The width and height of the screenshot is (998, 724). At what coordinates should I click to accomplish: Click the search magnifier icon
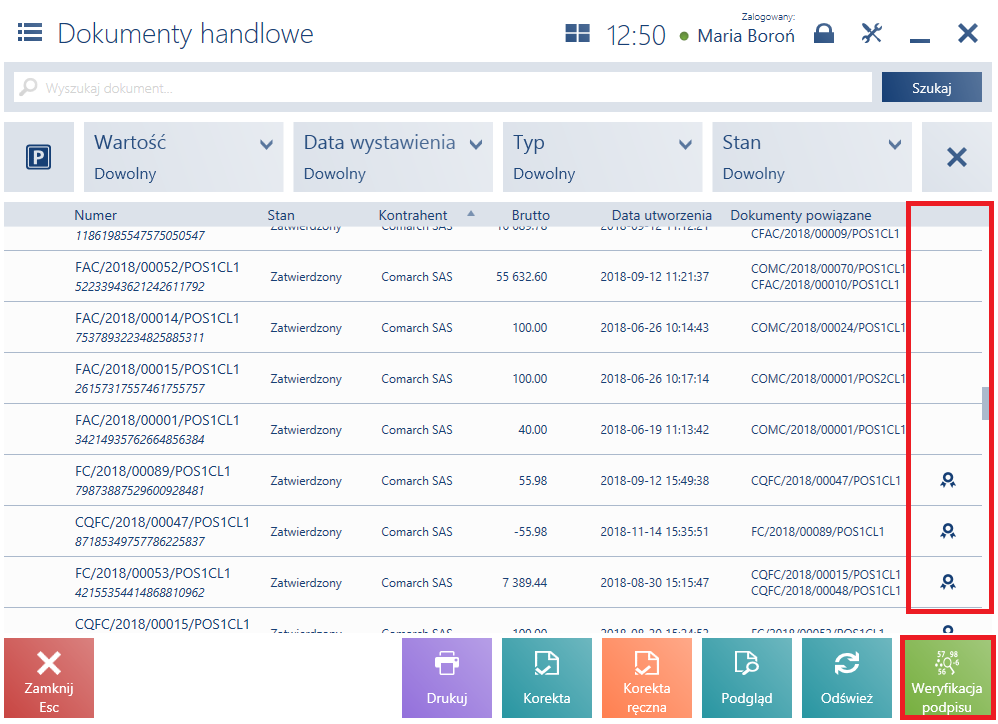[28, 87]
